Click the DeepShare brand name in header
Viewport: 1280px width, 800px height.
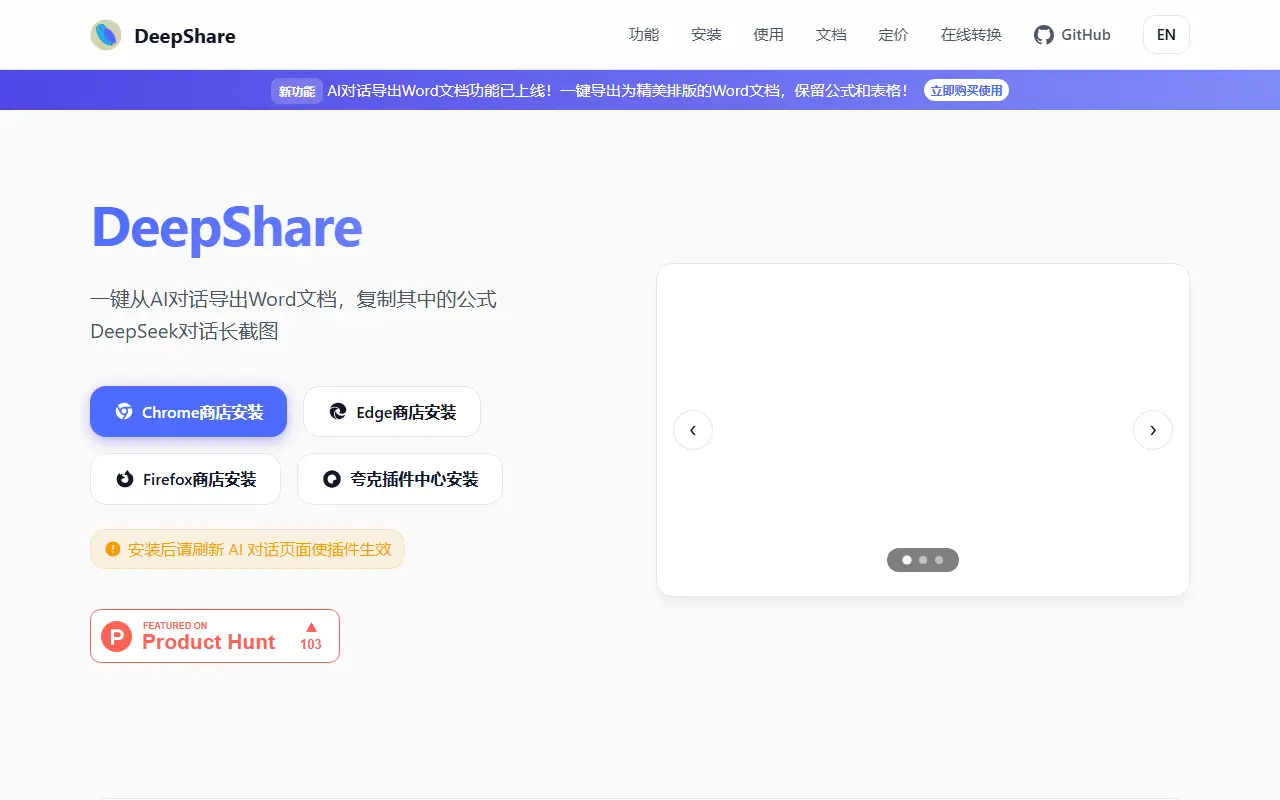click(185, 36)
